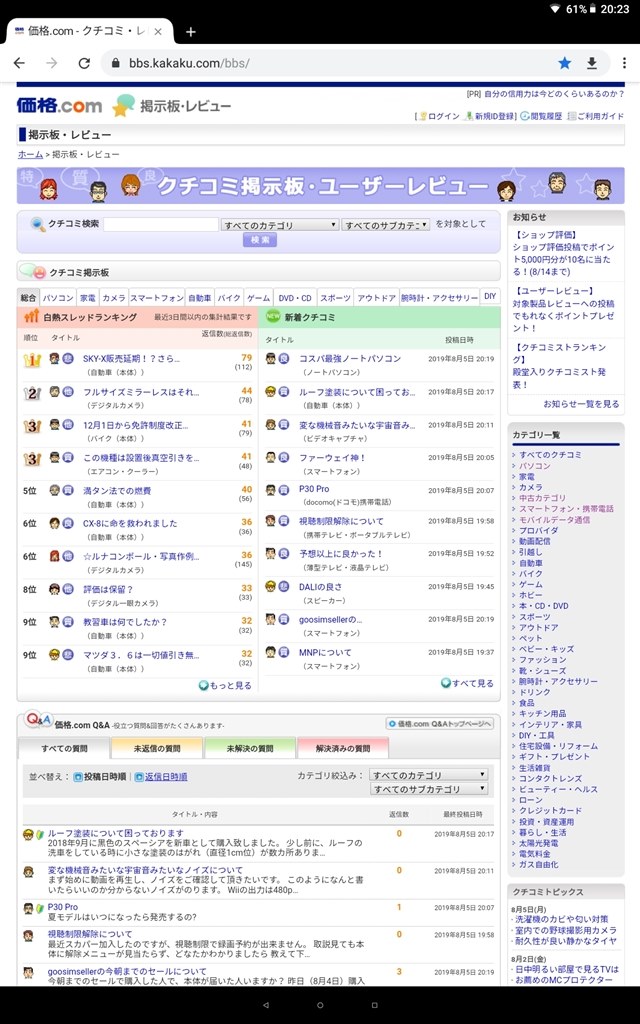Click the green すべて見る arrow icon
The image size is (640, 1024).
click(445, 683)
